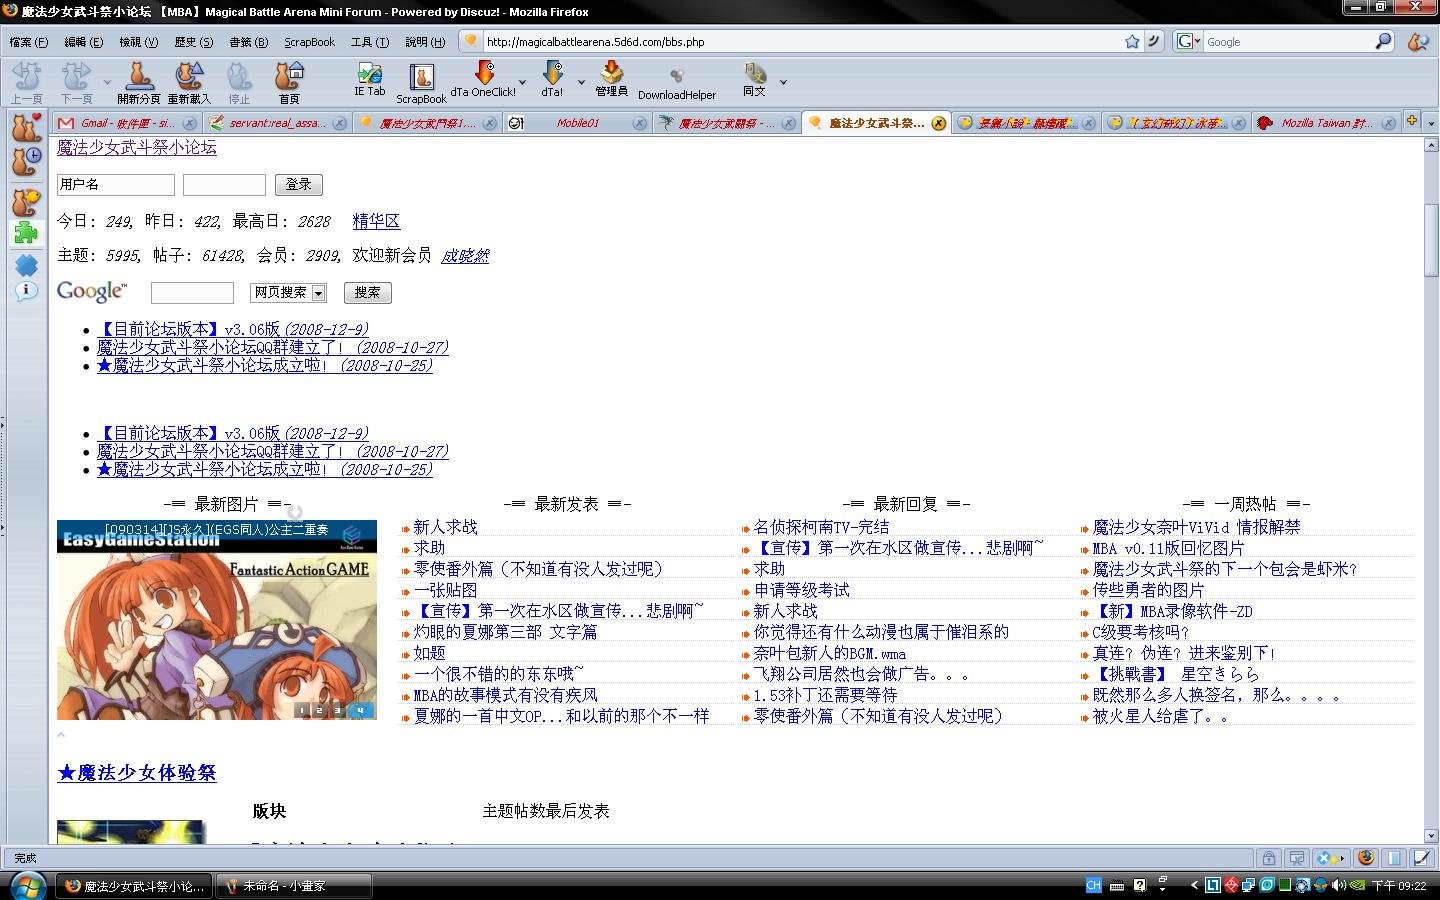Click the 首頁 home toolbar icon
Viewport: 1440px width, 900px height.
tap(289, 80)
